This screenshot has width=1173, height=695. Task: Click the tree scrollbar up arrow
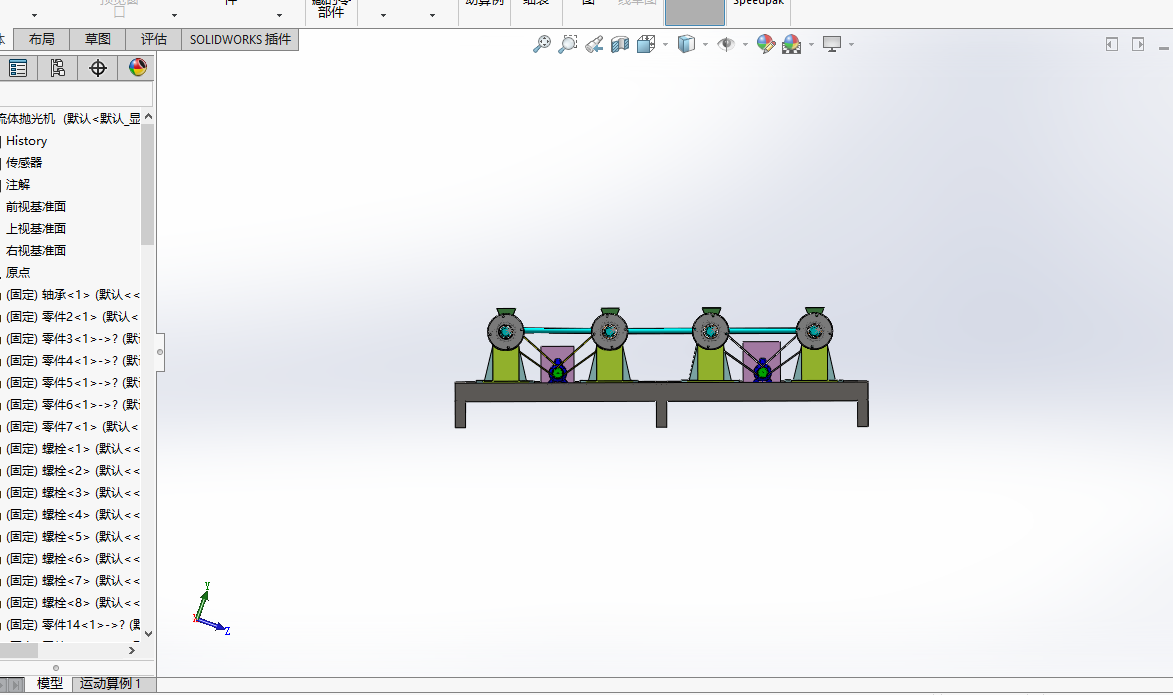[148, 117]
